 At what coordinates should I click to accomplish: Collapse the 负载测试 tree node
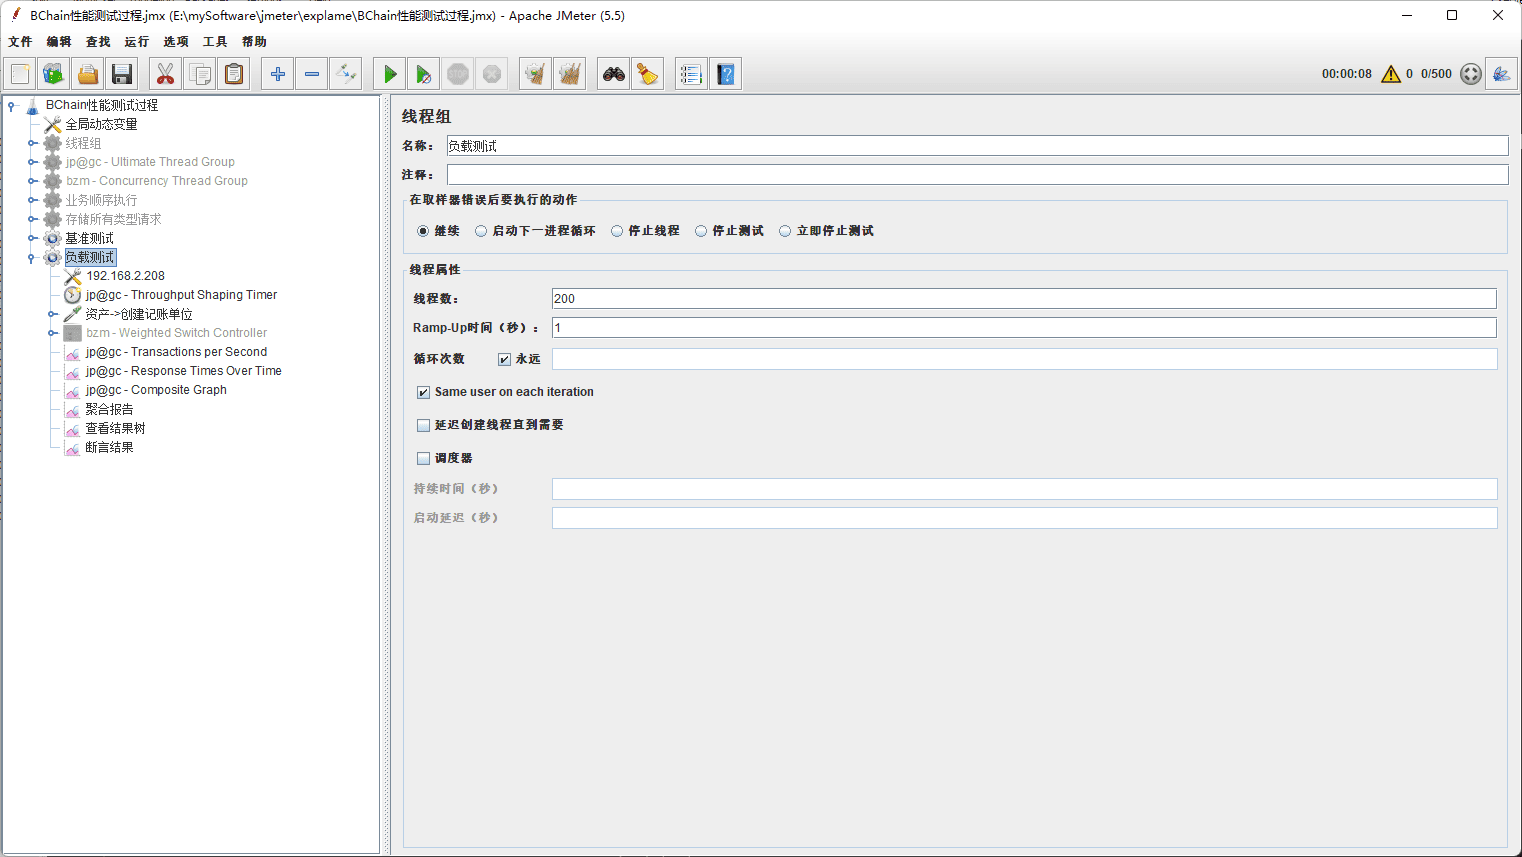32,258
